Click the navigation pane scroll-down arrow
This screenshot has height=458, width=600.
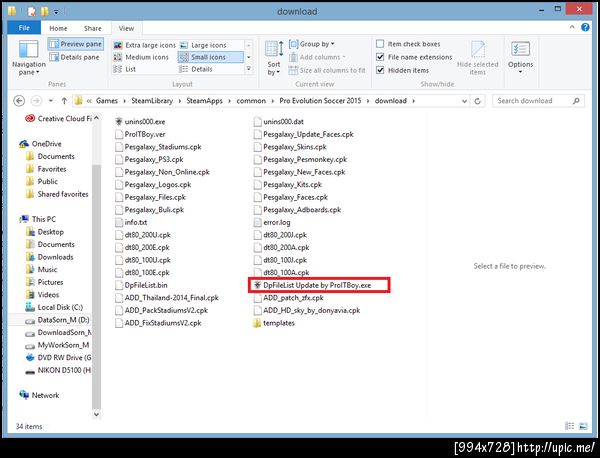point(96,414)
